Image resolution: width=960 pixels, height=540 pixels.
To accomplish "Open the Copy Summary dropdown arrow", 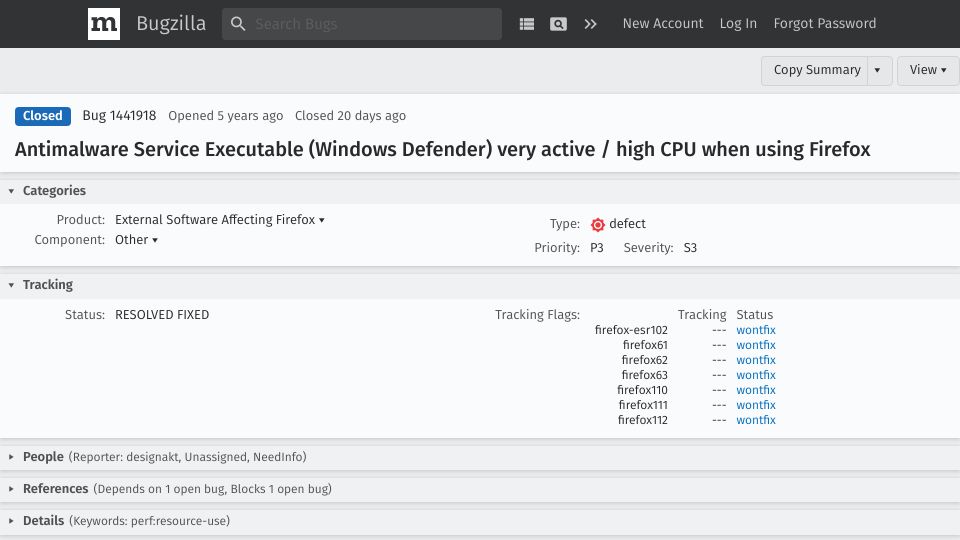I will [x=878, y=70].
